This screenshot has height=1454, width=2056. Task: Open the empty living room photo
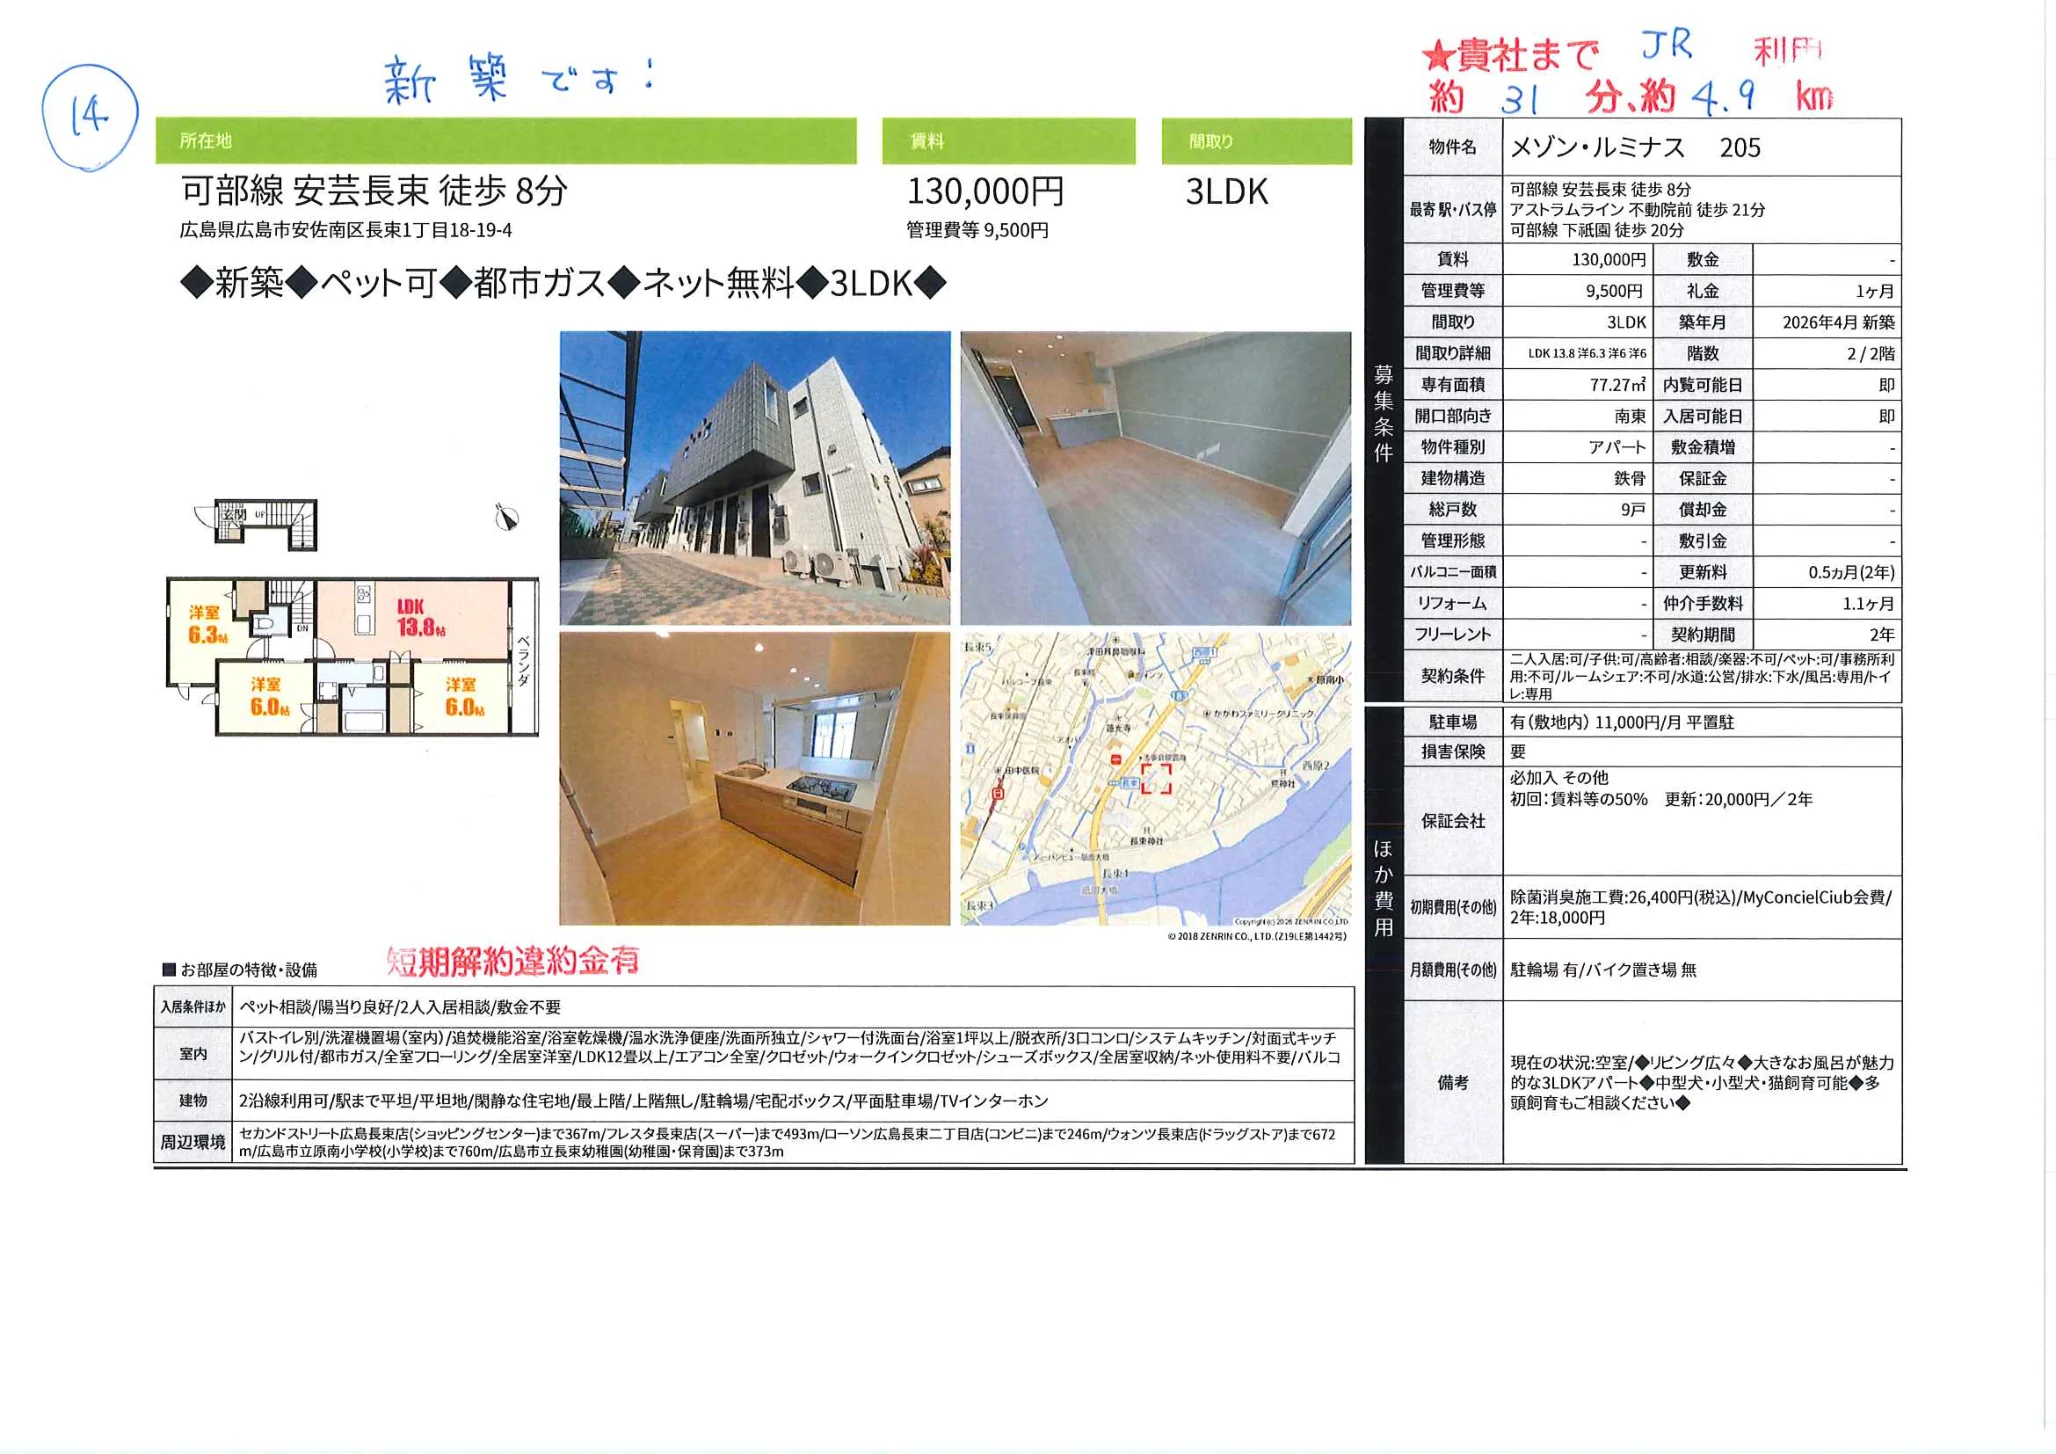pyautogui.click(x=1155, y=478)
